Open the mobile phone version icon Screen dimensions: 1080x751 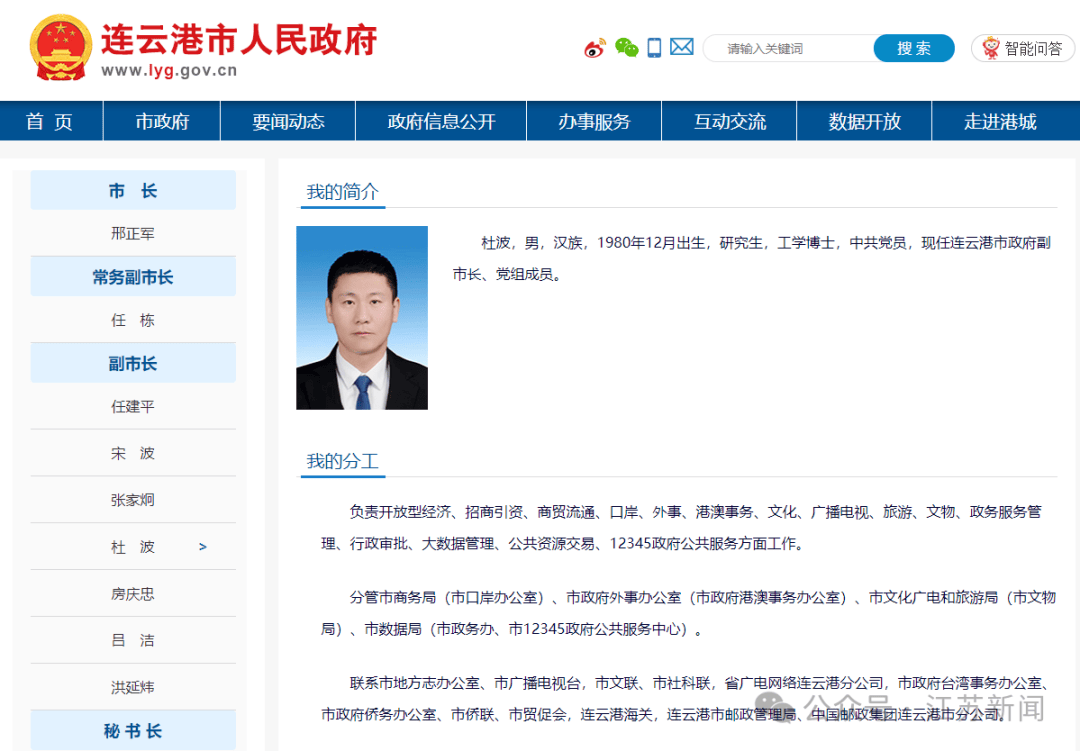click(654, 48)
